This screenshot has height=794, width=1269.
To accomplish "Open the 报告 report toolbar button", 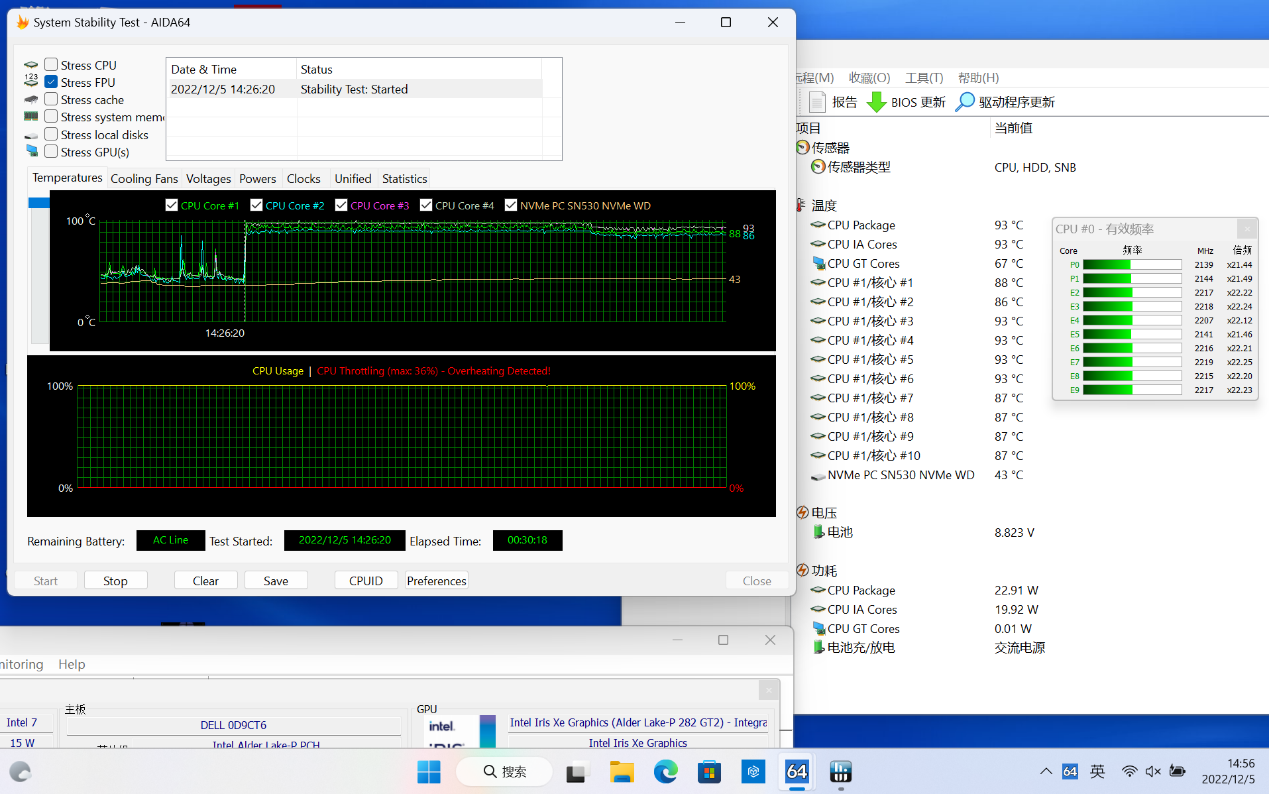I will (832, 102).
